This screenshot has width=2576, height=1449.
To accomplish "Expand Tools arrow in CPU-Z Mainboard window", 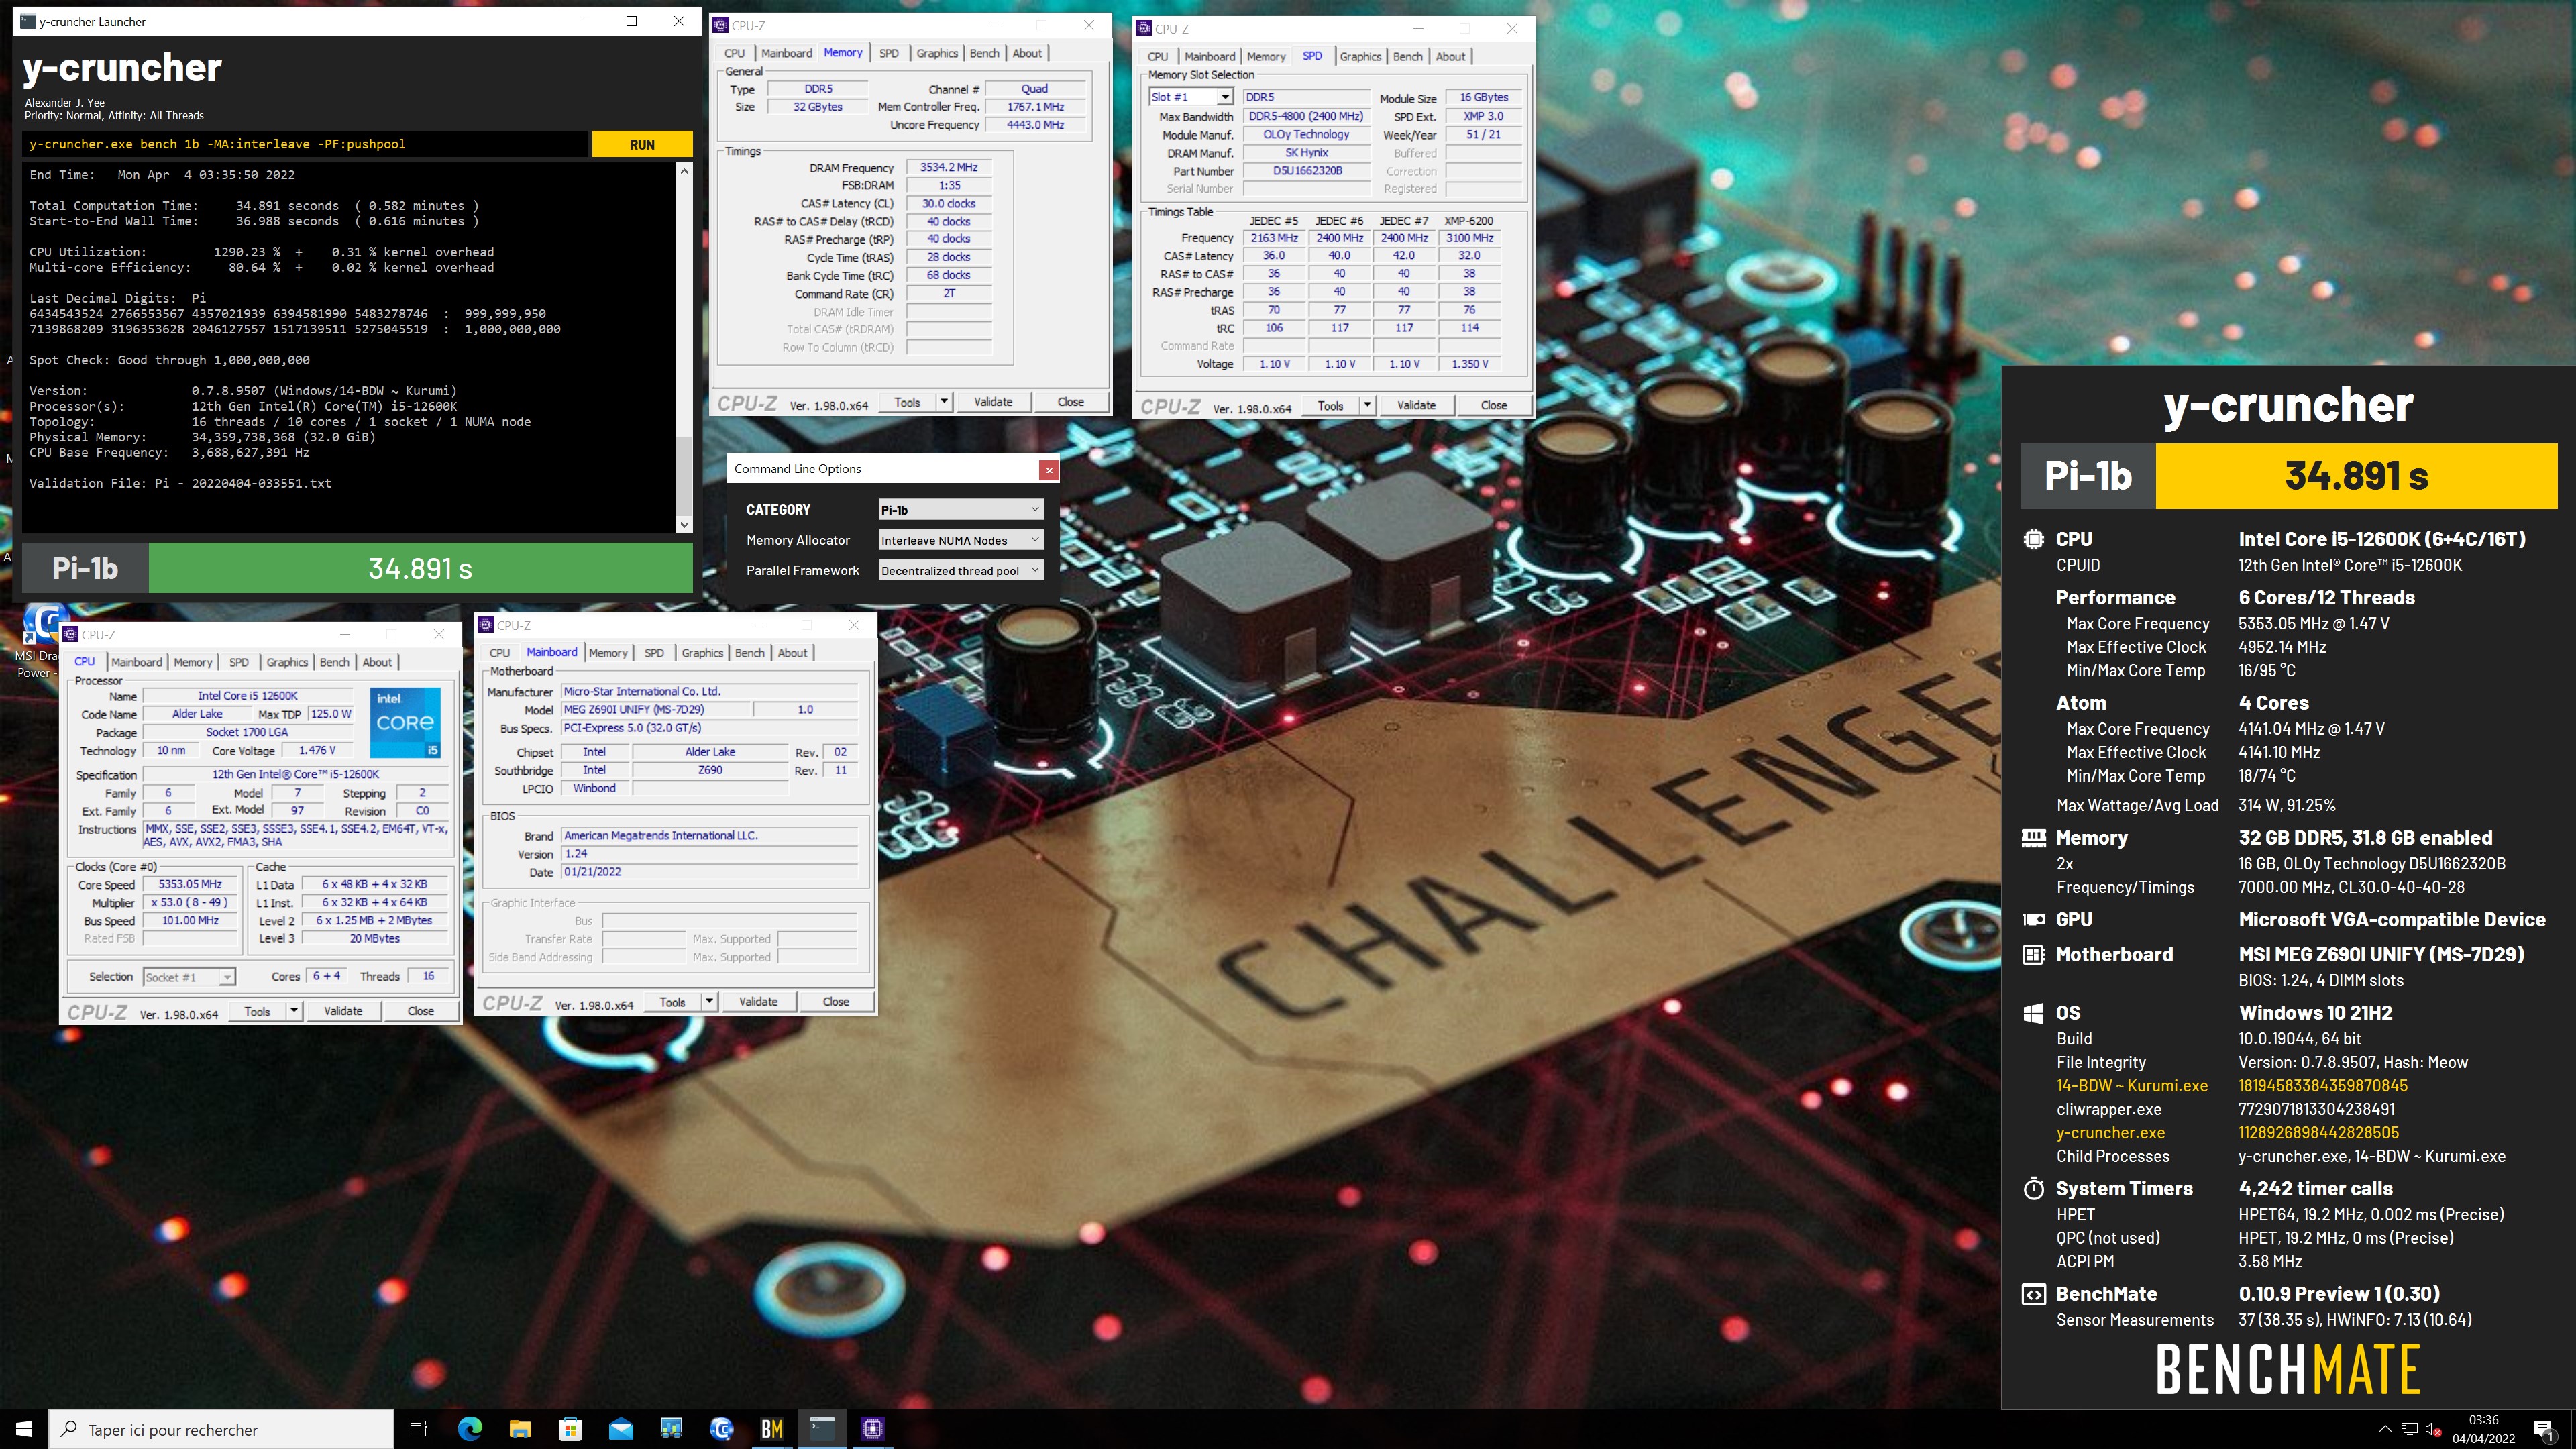I will point(709,1002).
